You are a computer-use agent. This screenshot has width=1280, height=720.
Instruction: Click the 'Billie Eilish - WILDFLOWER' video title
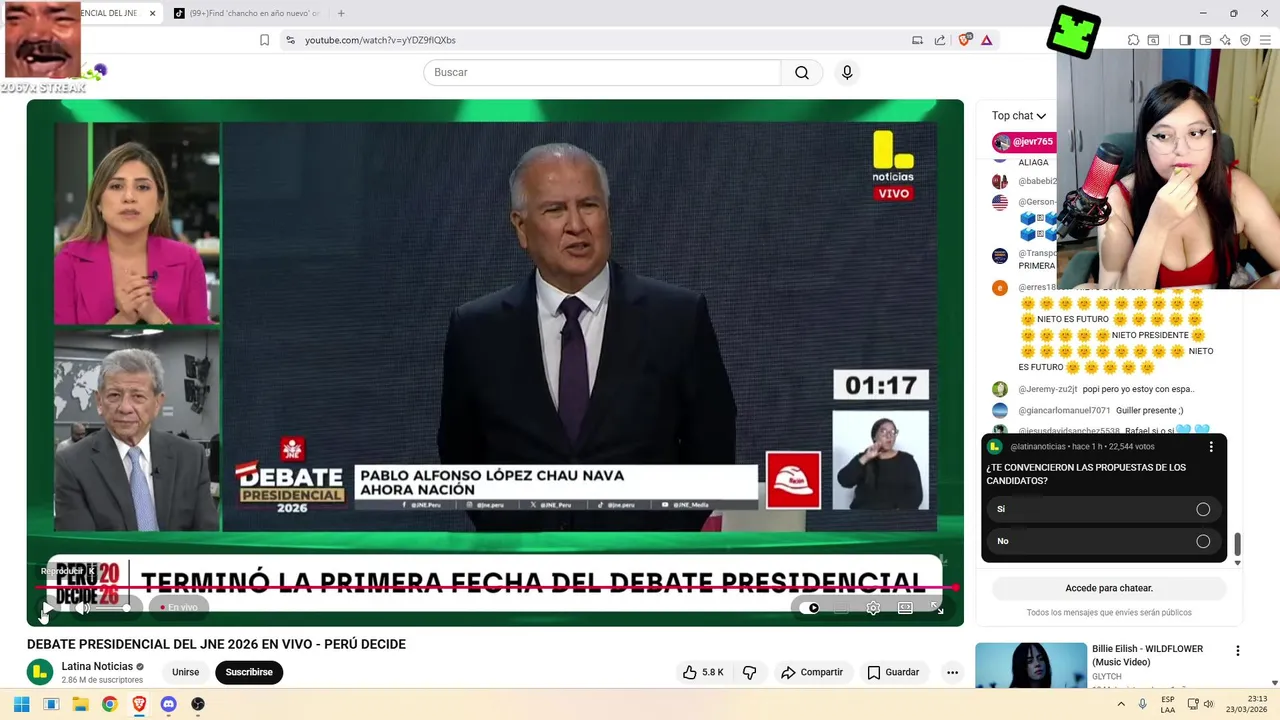pyautogui.click(x=1147, y=655)
